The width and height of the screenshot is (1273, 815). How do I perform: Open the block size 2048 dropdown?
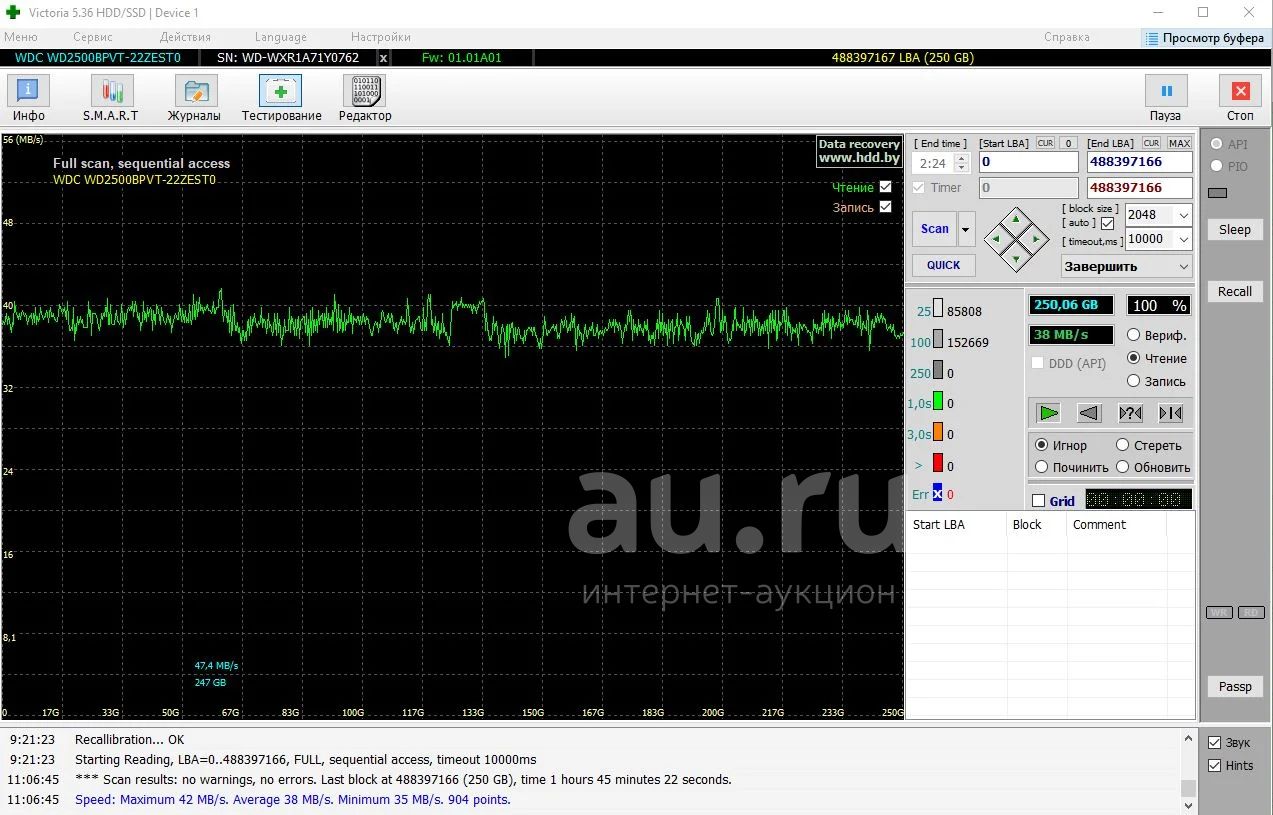(1184, 215)
